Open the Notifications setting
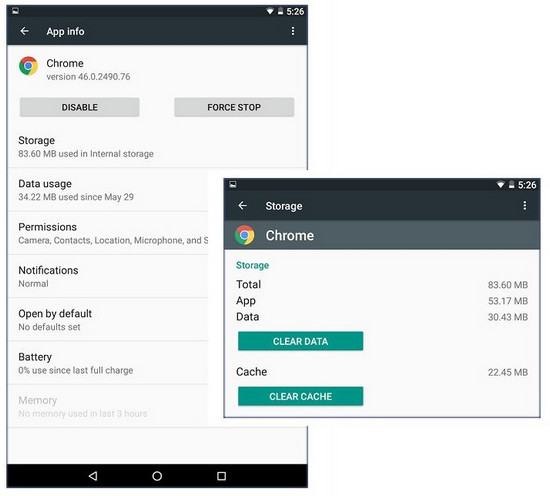The height and width of the screenshot is (496, 550). 108,276
